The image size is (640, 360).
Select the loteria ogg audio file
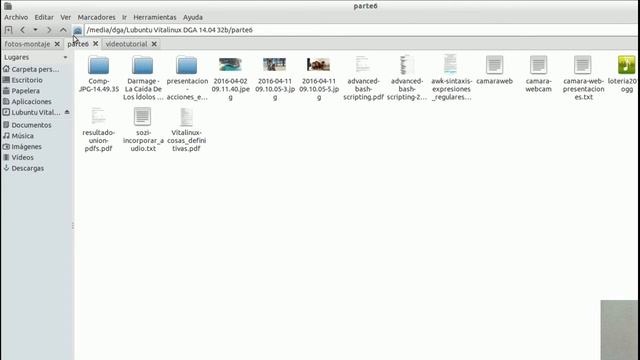click(x=627, y=65)
